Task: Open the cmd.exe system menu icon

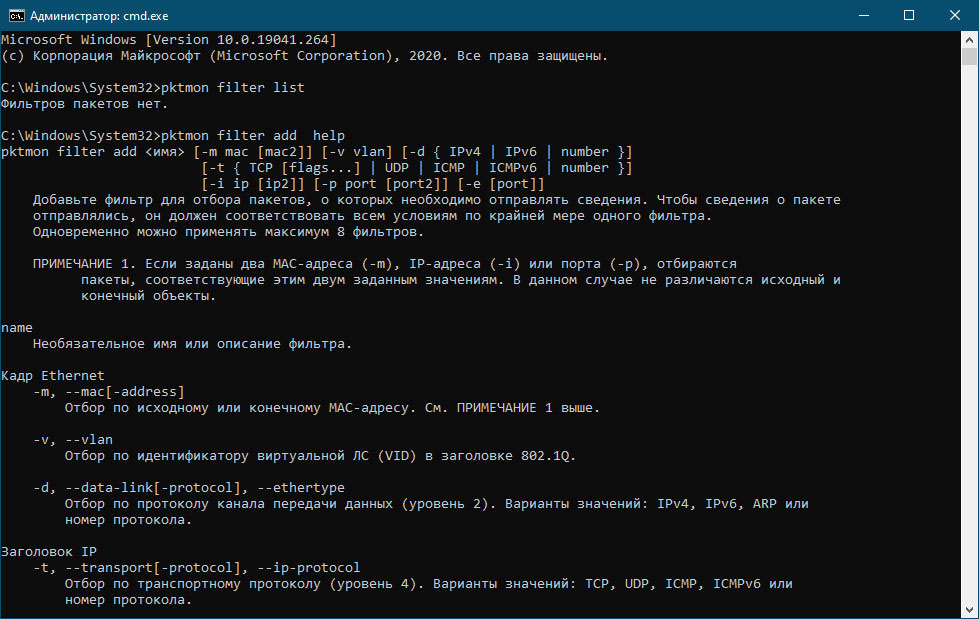Action: pos(16,16)
